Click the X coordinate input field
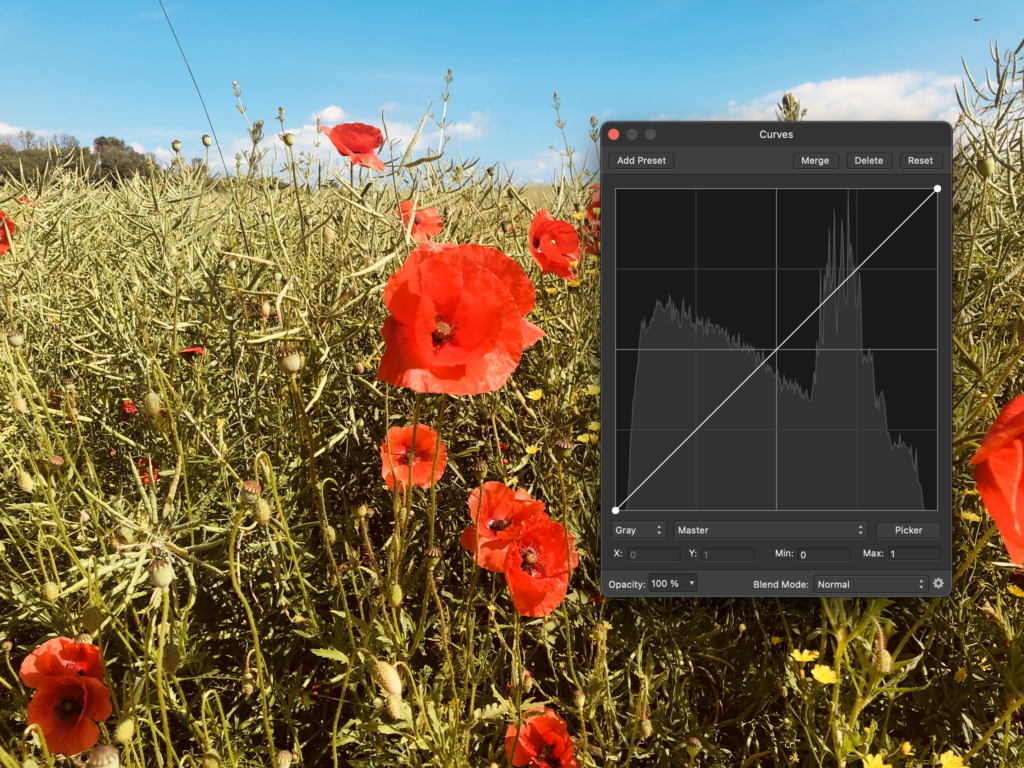 654,554
